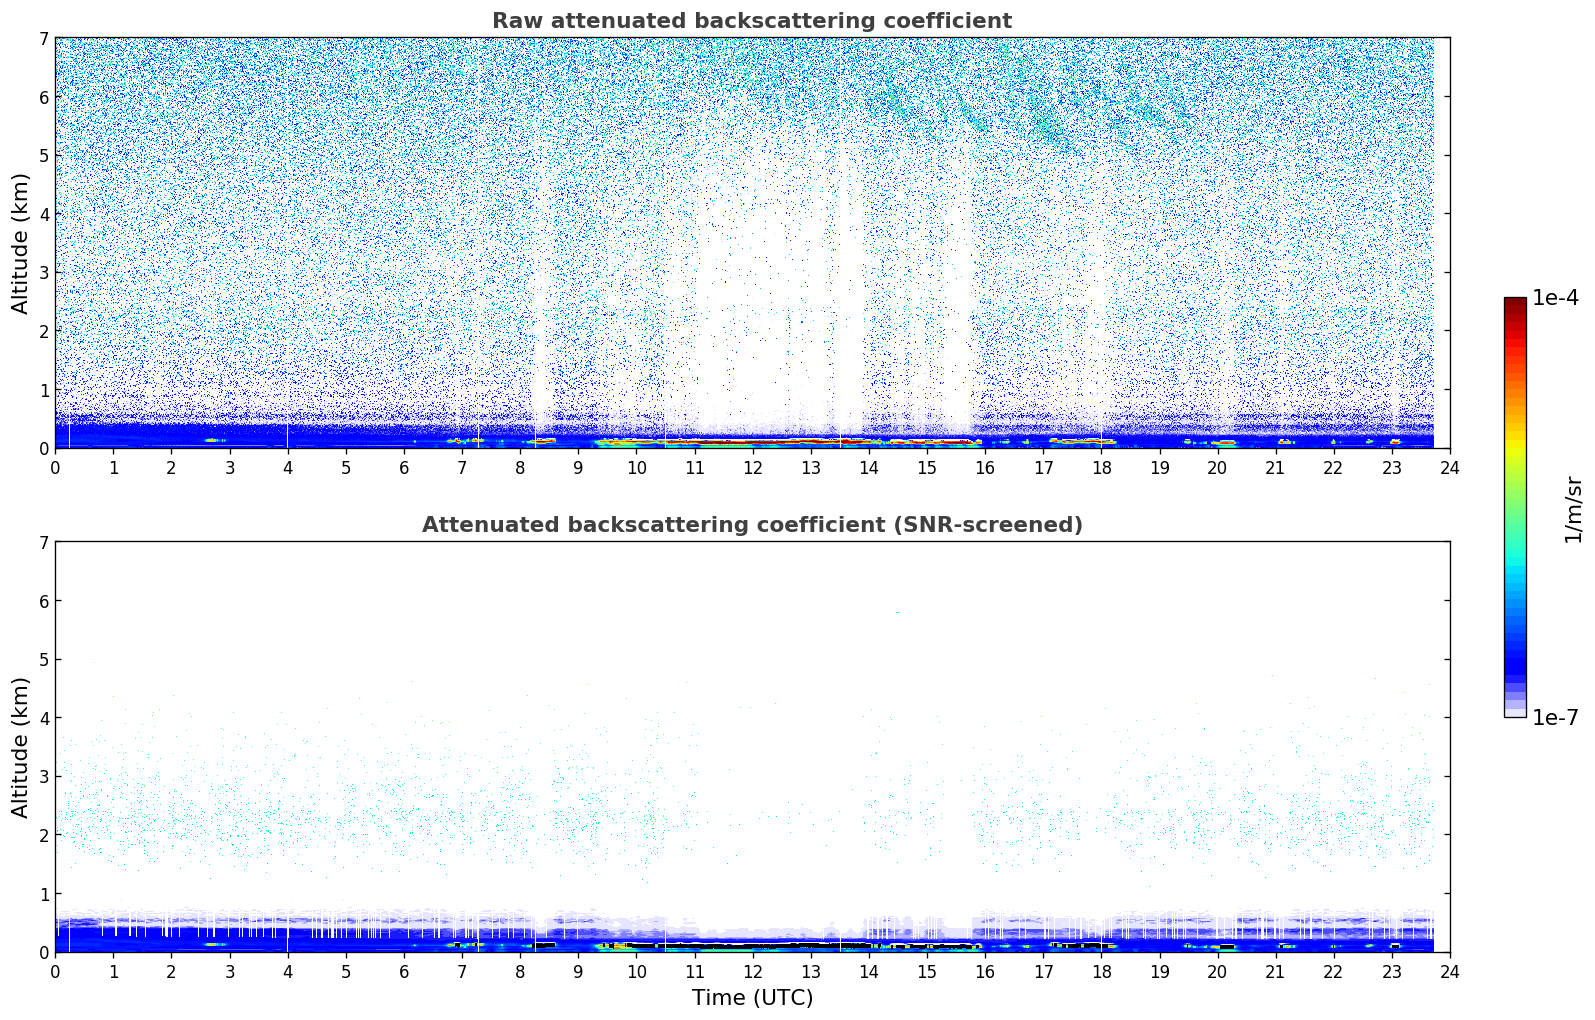Pick the dark blue section of the colorbar
This screenshot has width=1595, height=1020.
click(x=1514, y=660)
